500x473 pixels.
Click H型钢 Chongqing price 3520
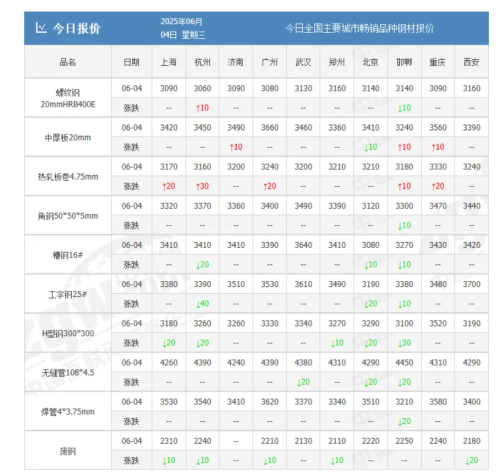tap(438, 323)
